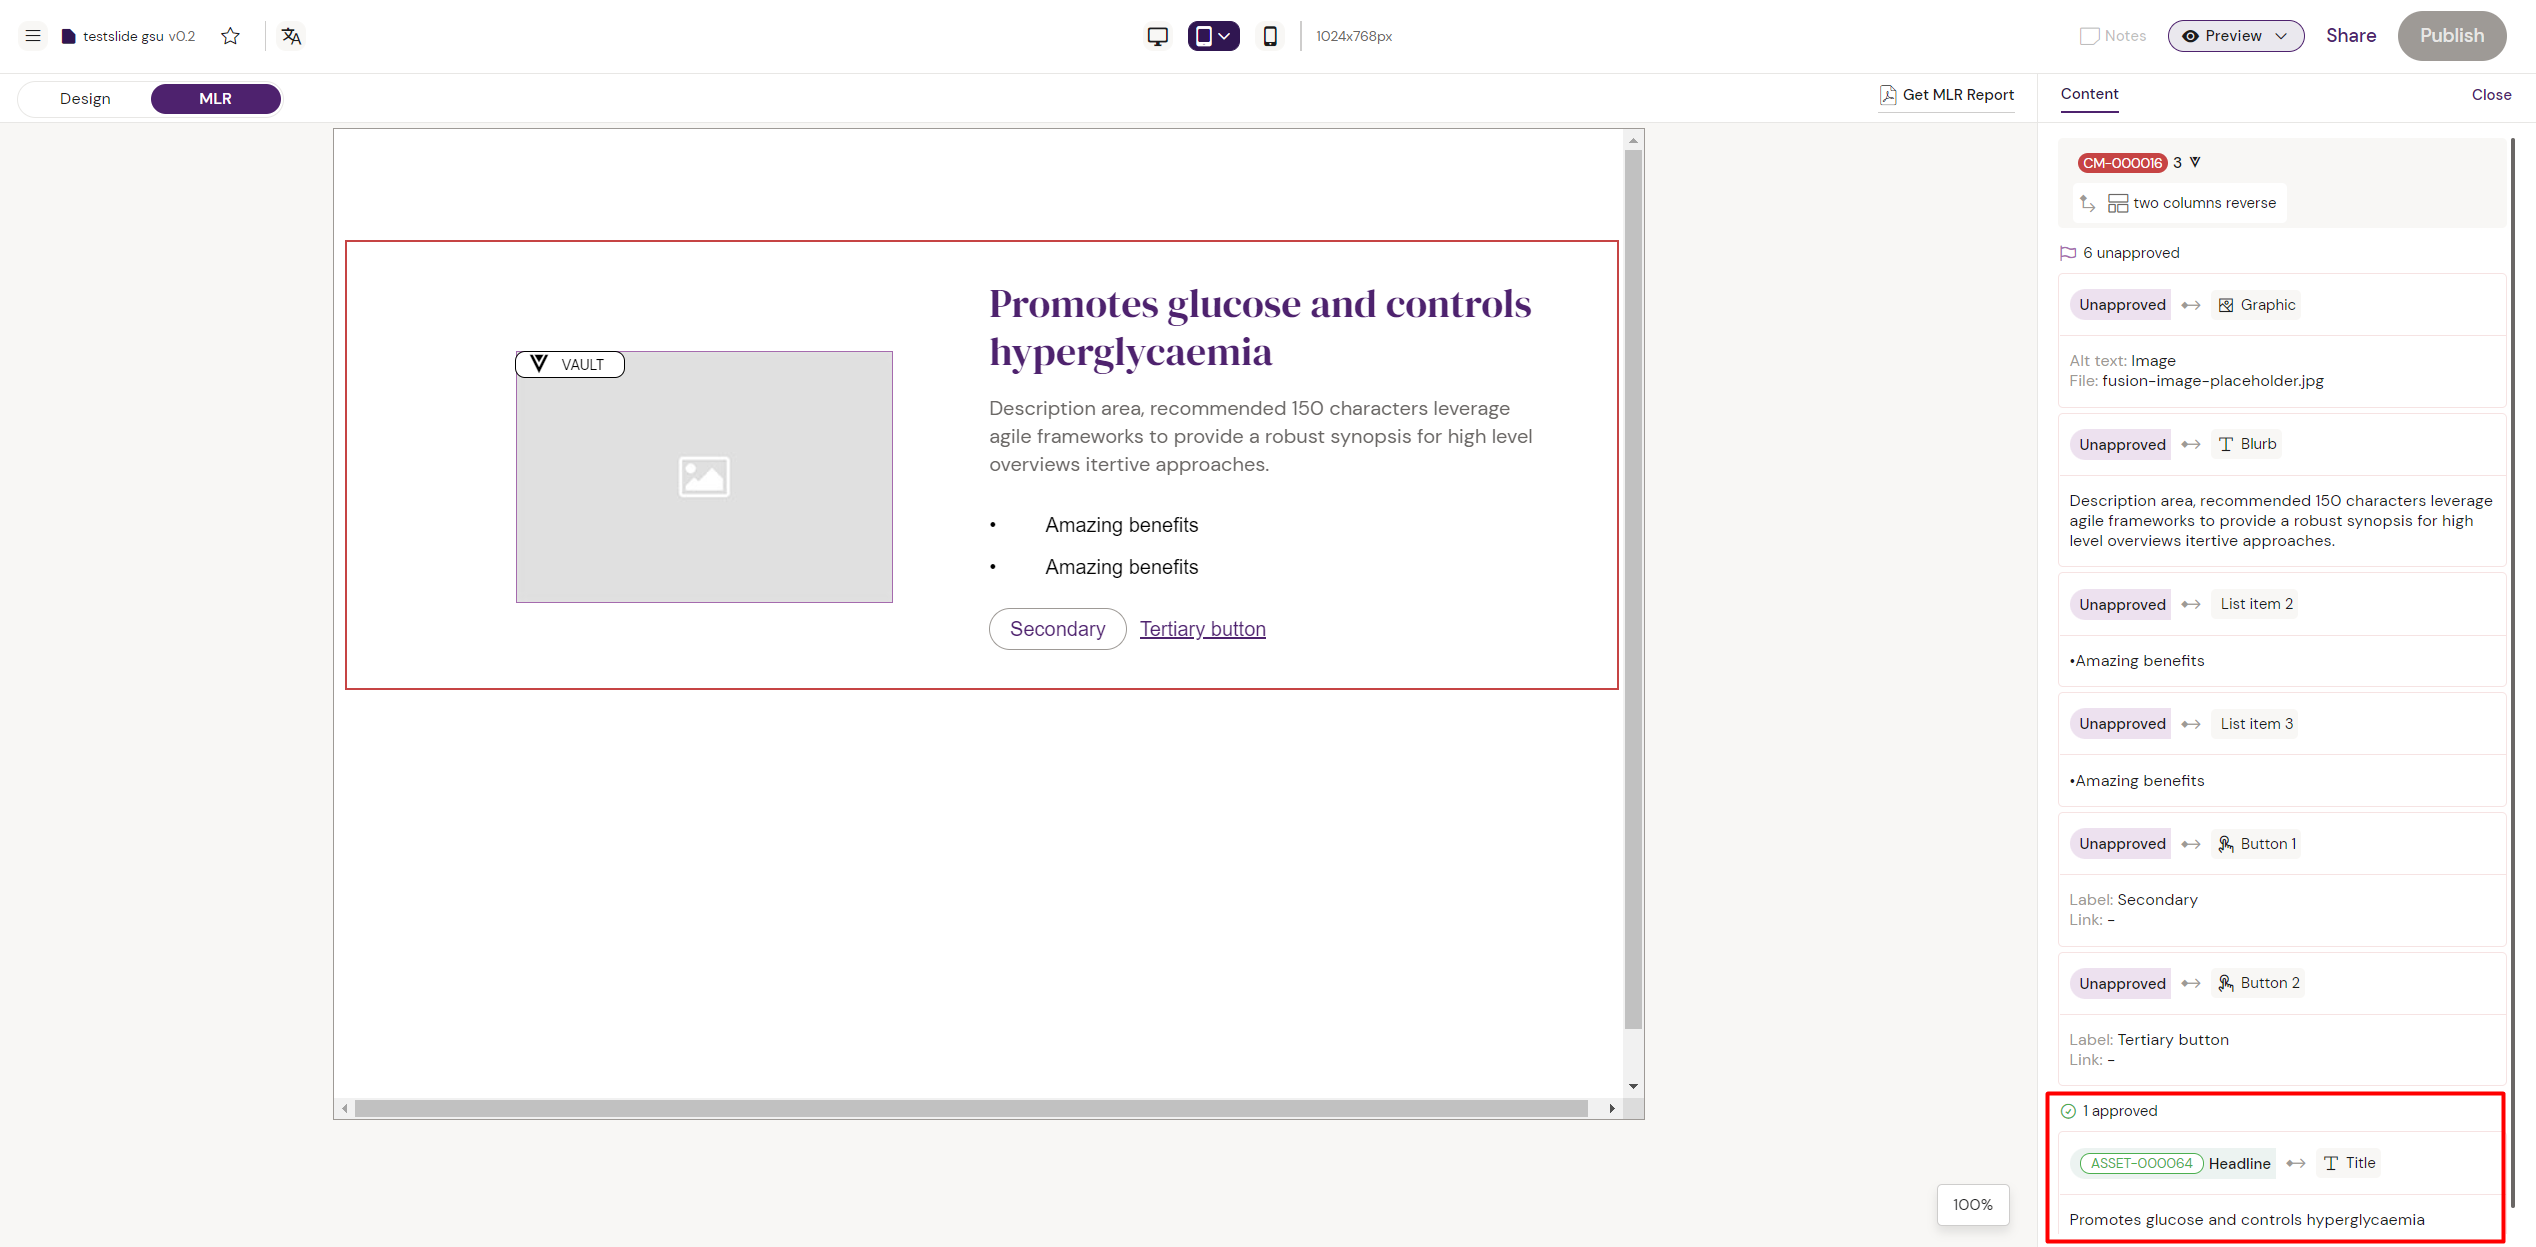
Task: Close the Content side panel
Action: (x=2491, y=95)
